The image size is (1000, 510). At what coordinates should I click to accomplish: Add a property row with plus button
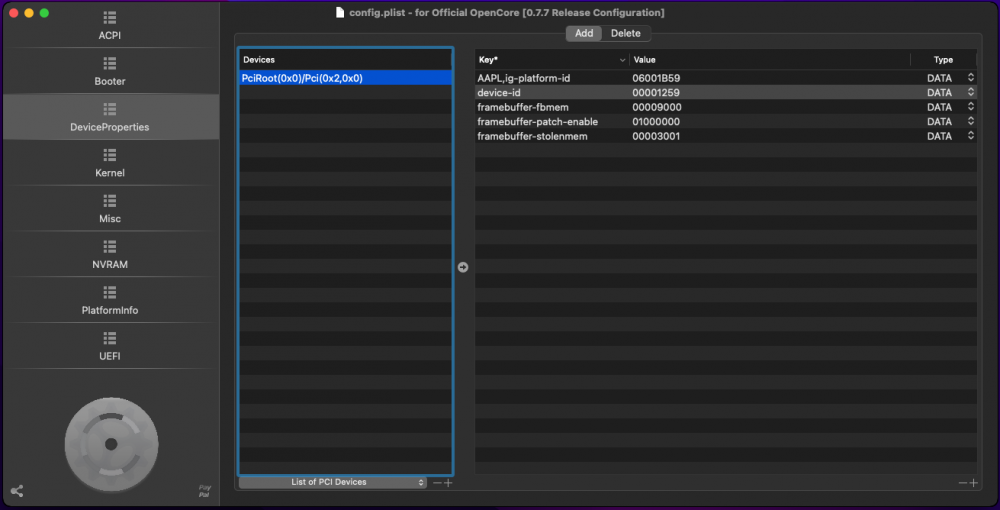pyautogui.click(x=974, y=483)
